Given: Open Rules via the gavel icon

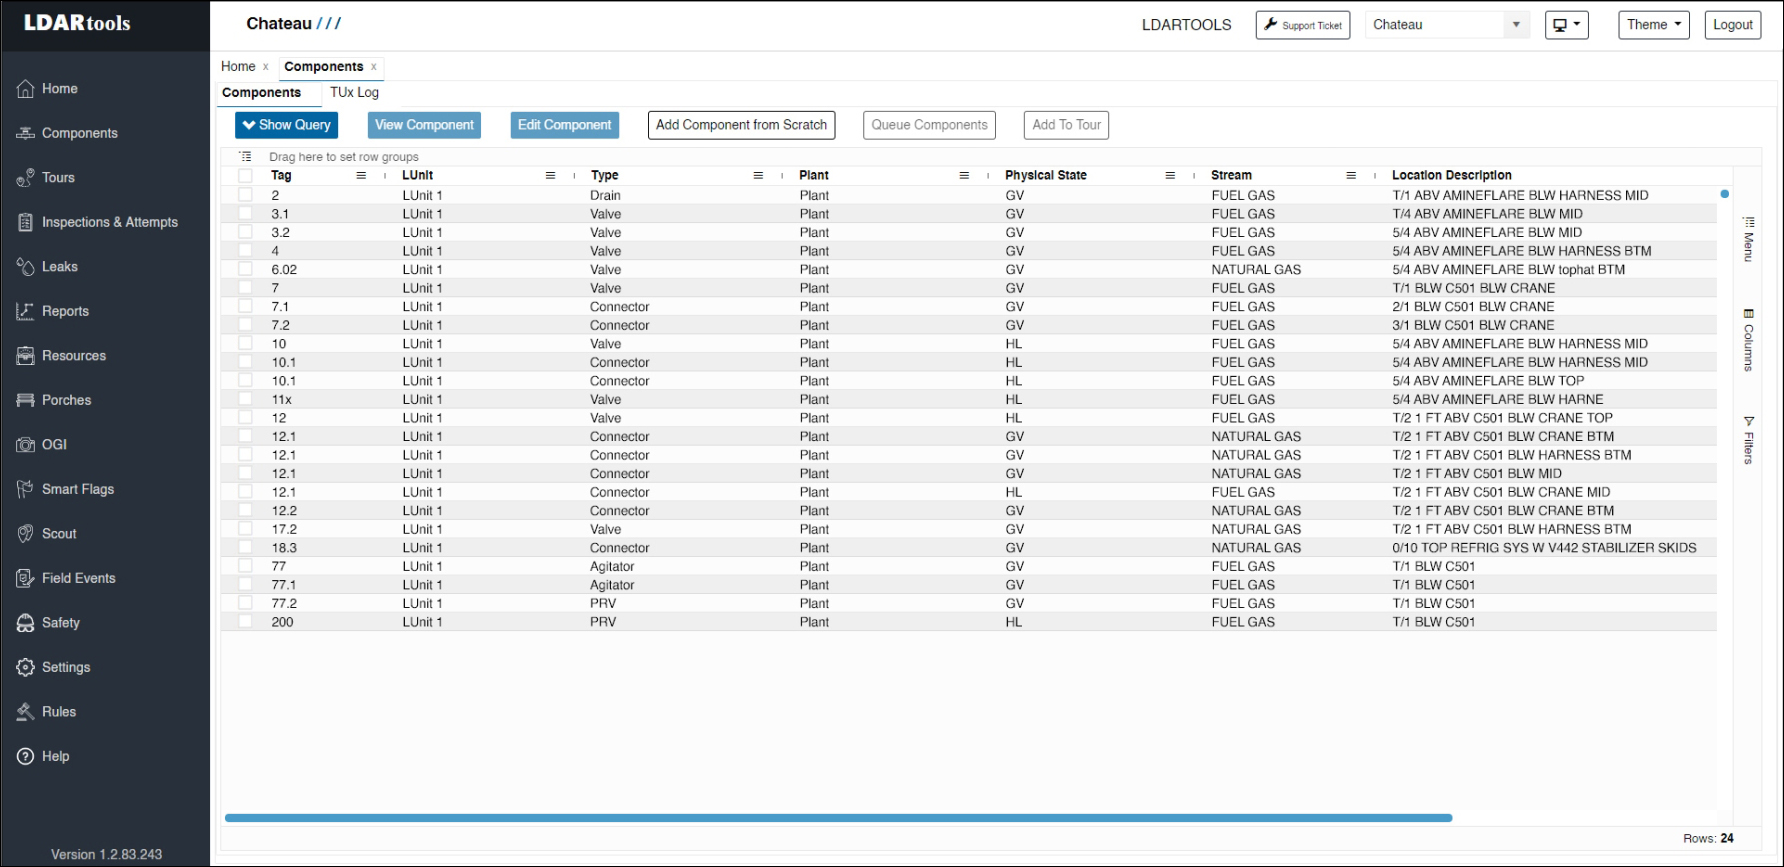Looking at the screenshot, I should (26, 712).
